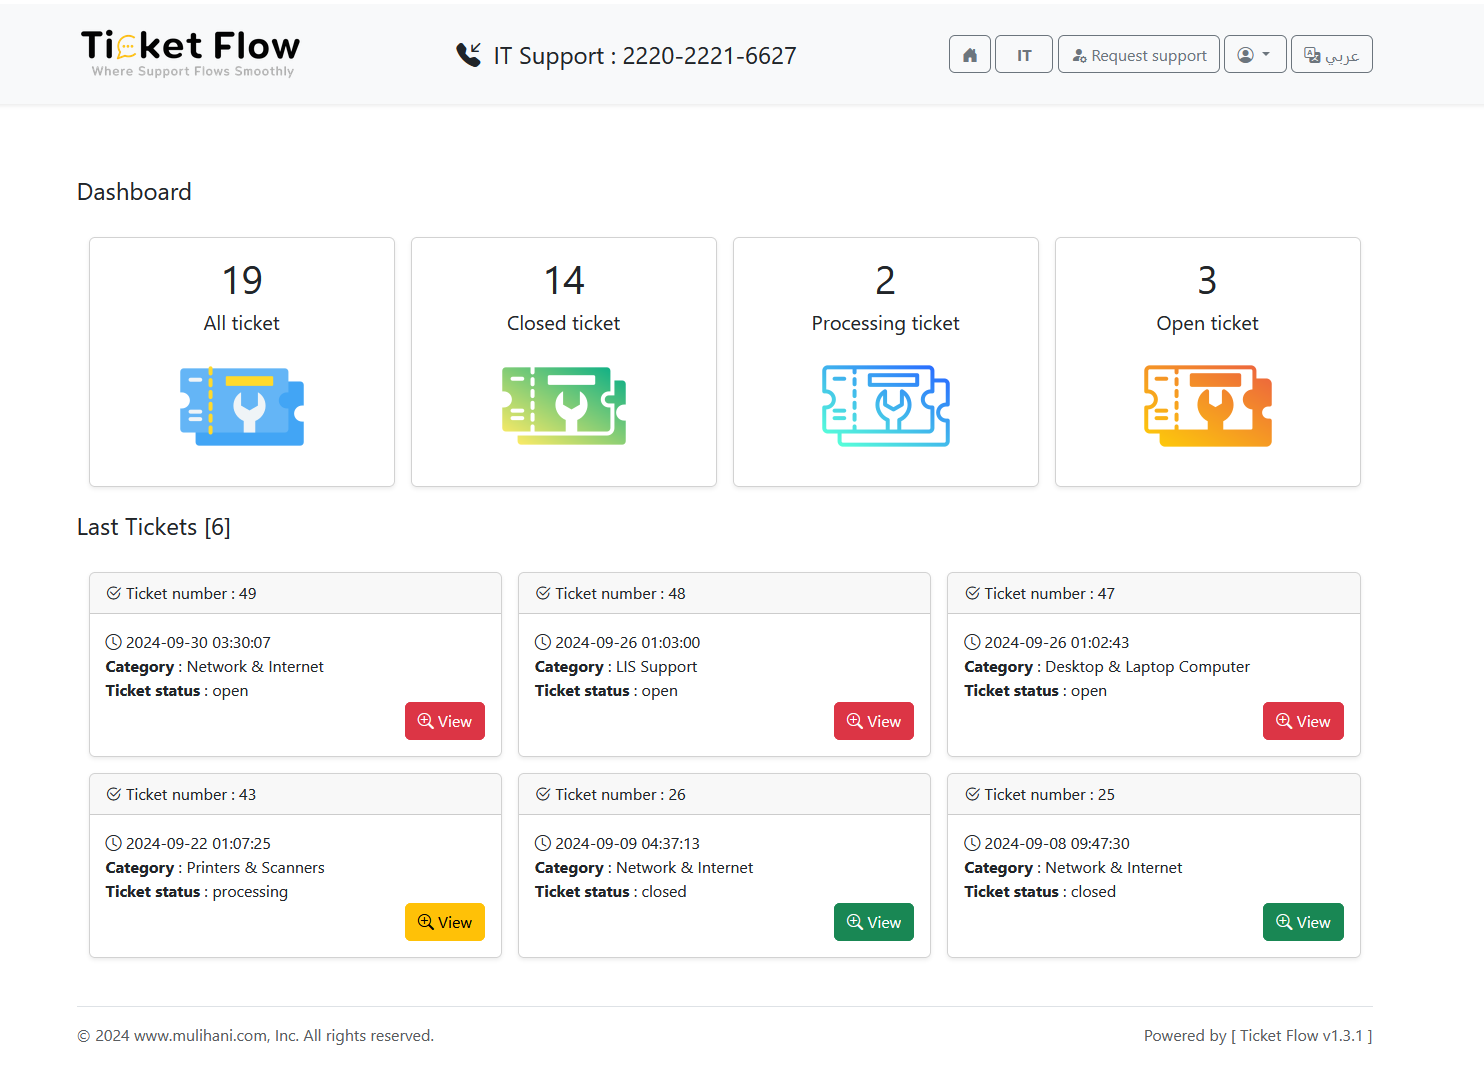Screen dimensions: 1484x1080
Task: Click check icon on Ticket number 47 header
Action: pyautogui.click(x=972, y=593)
